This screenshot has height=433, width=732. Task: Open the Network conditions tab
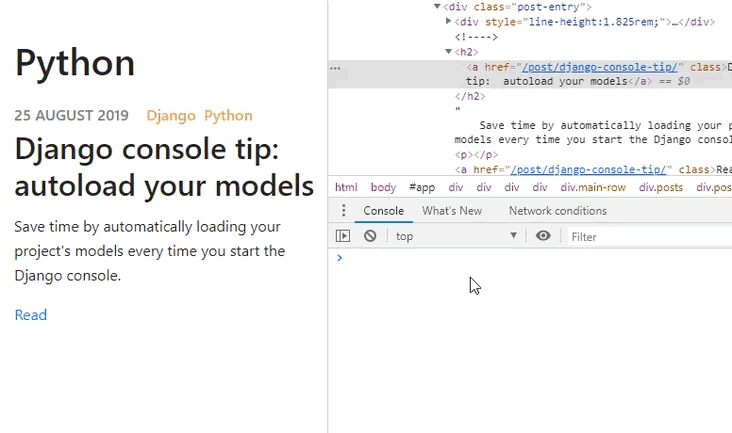pyautogui.click(x=557, y=211)
